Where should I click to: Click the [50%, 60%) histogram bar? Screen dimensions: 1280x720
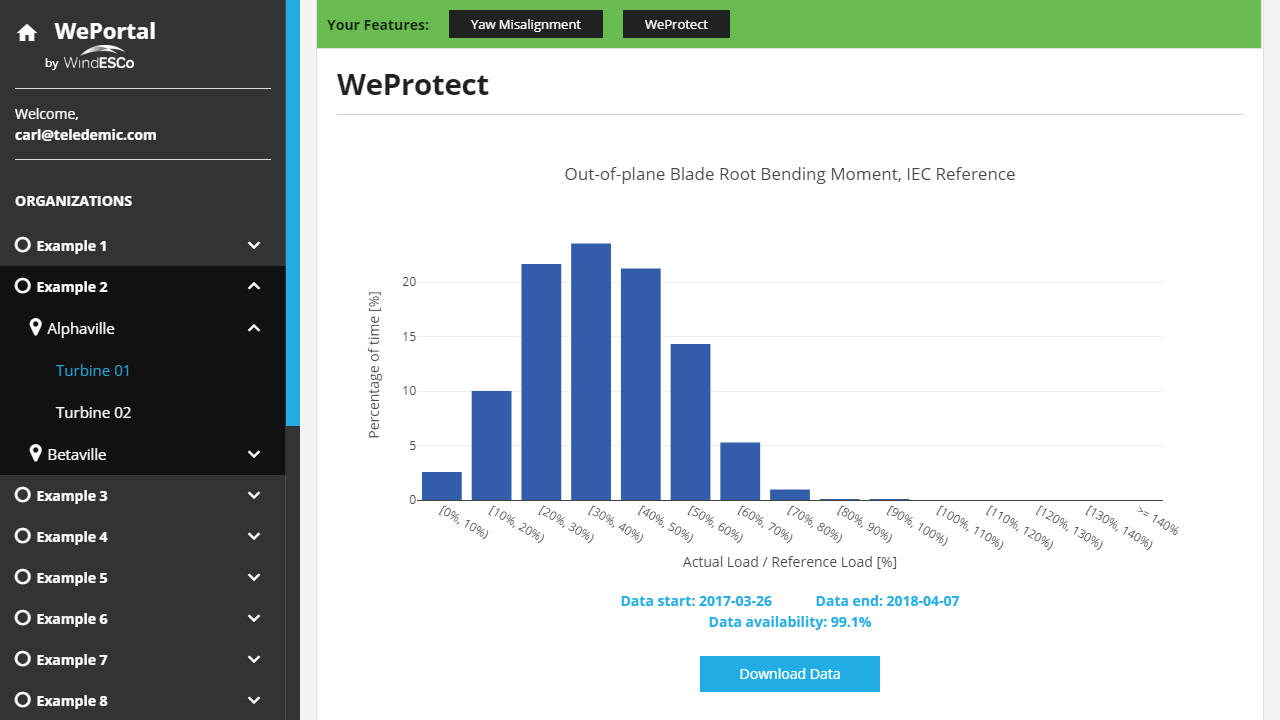tap(691, 422)
